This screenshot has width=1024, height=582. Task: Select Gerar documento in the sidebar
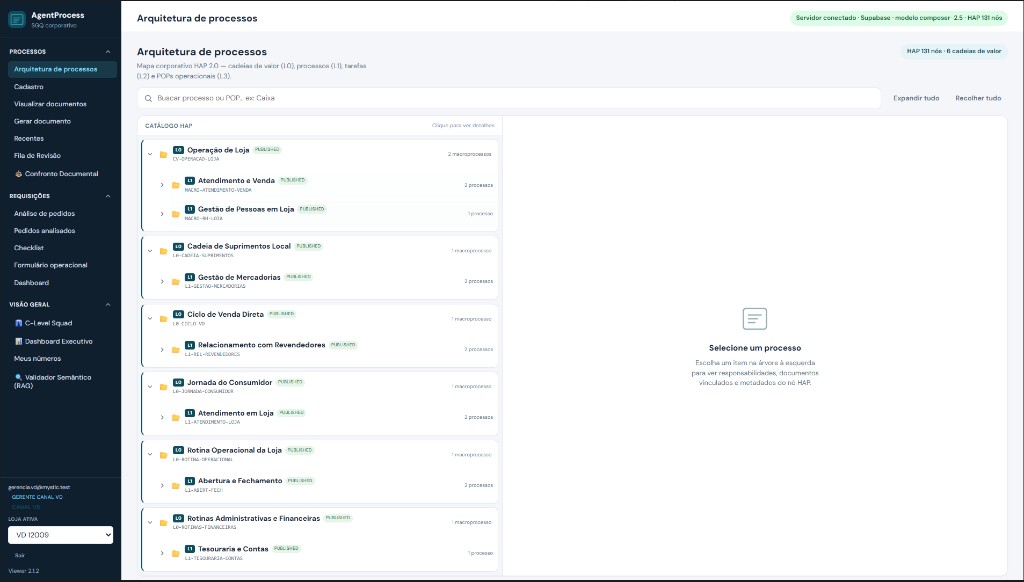[42, 121]
